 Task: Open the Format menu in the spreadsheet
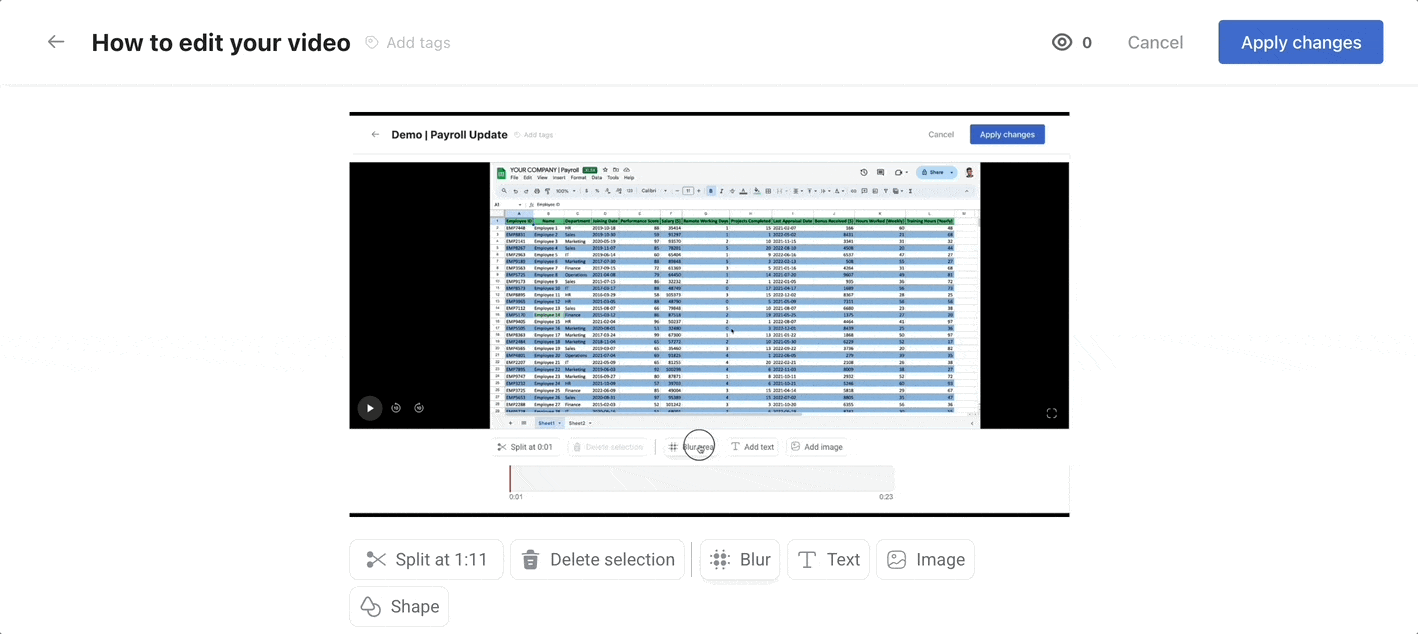click(x=578, y=177)
